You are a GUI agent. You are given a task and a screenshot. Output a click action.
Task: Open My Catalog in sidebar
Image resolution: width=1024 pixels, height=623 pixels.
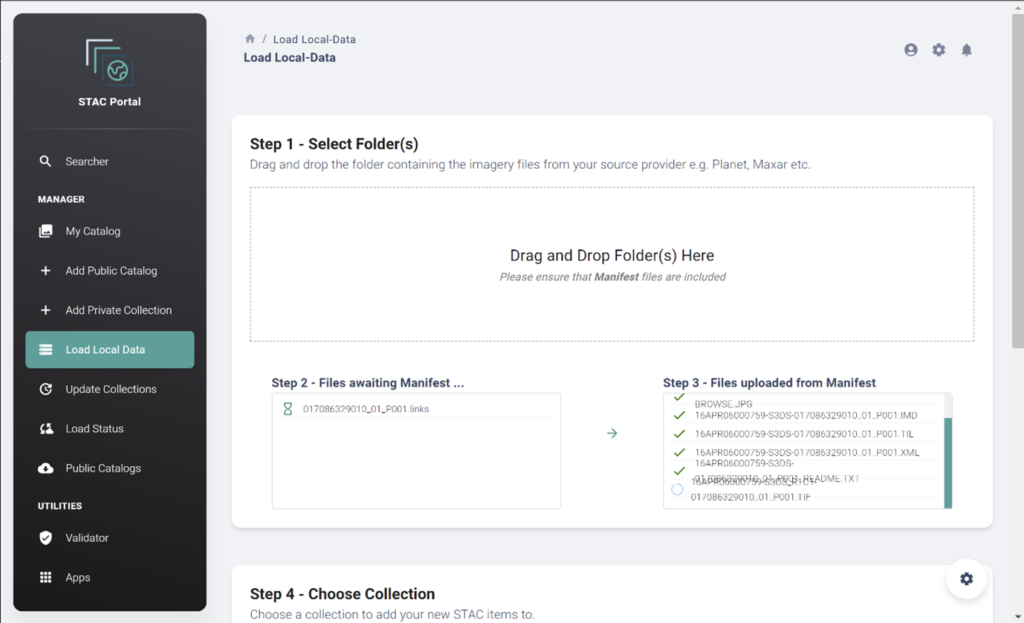click(x=93, y=231)
